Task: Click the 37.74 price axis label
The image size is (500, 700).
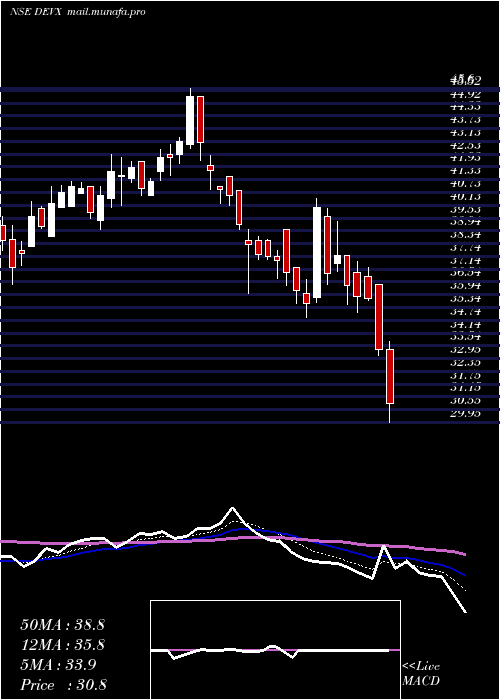Action: [465, 248]
